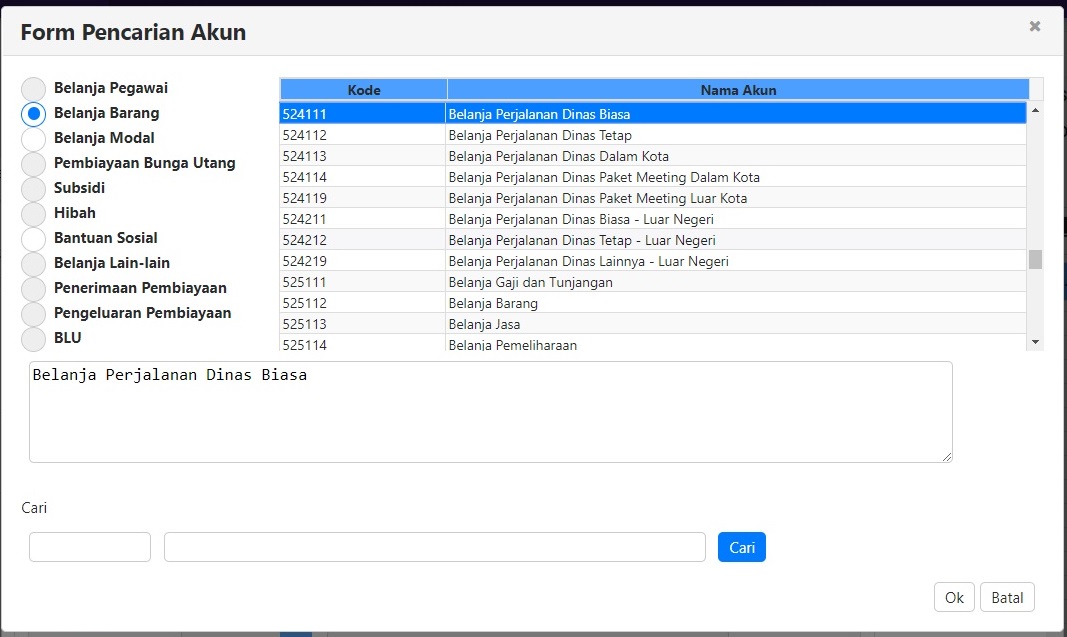Click the Nama Akun column header

(x=738, y=90)
